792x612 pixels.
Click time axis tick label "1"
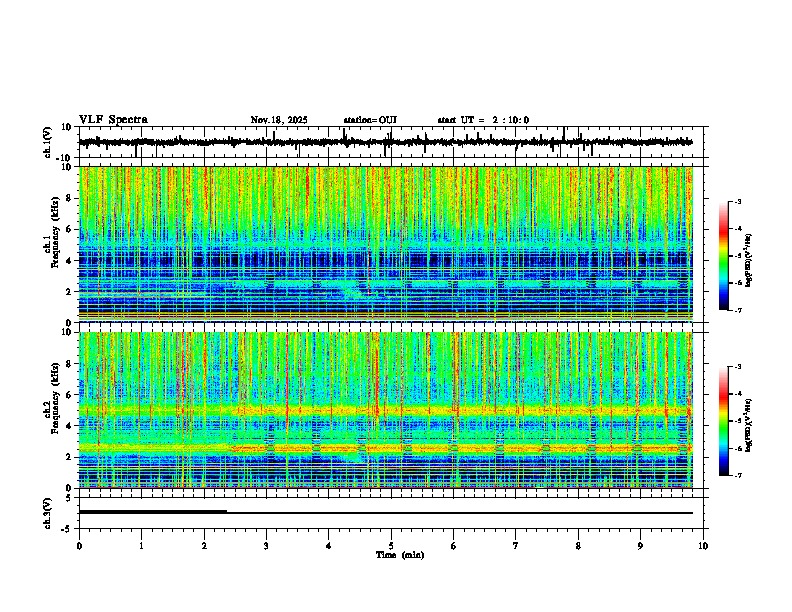point(141,546)
